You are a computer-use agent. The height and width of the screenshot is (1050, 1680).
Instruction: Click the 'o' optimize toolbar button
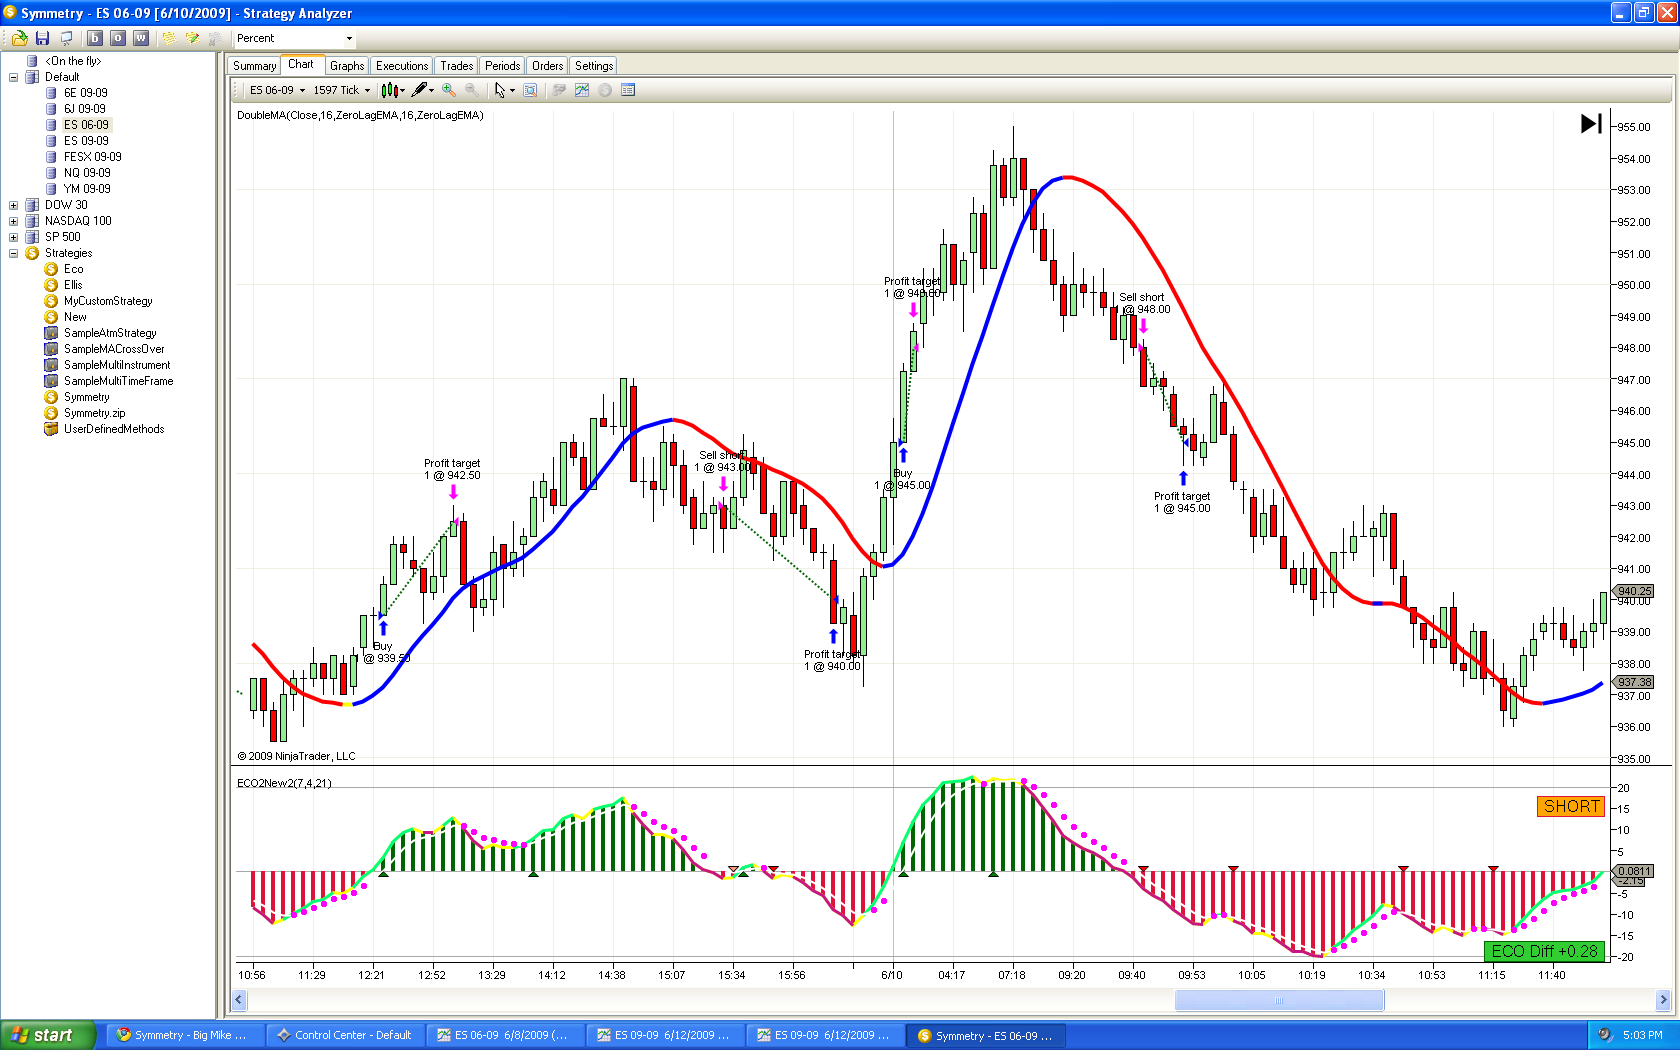pyautogui.click(x=118, y=38)
